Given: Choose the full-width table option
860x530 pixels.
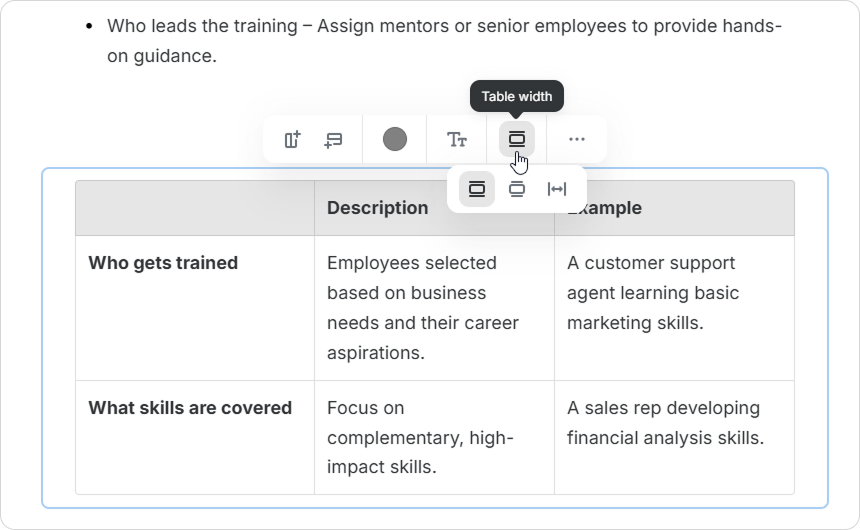Looking at the screenshot, I should (x=557, y=189).
